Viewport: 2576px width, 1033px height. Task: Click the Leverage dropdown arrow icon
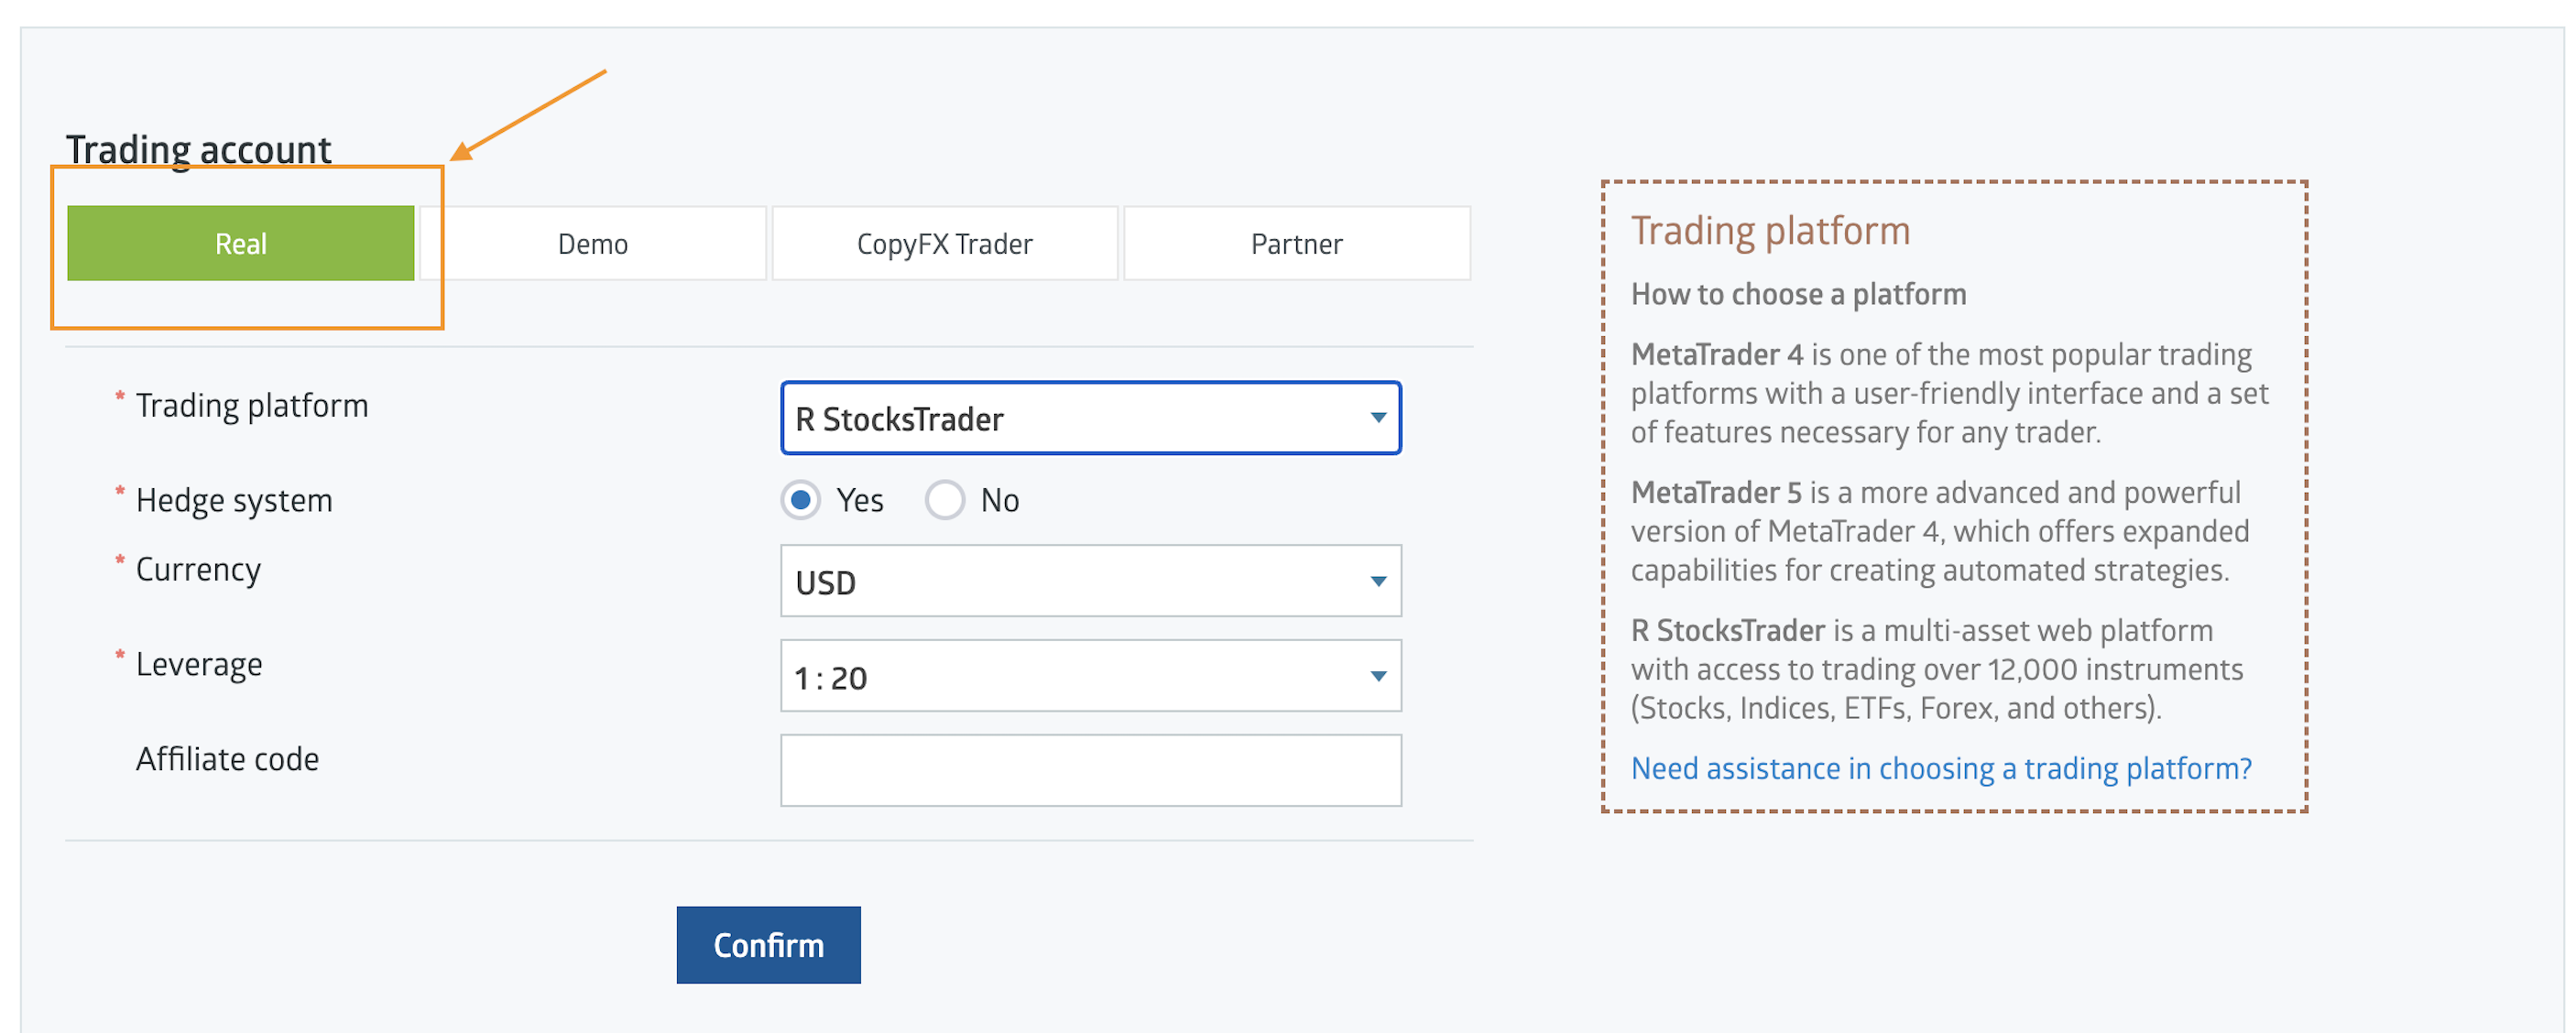coord(1377,676)
